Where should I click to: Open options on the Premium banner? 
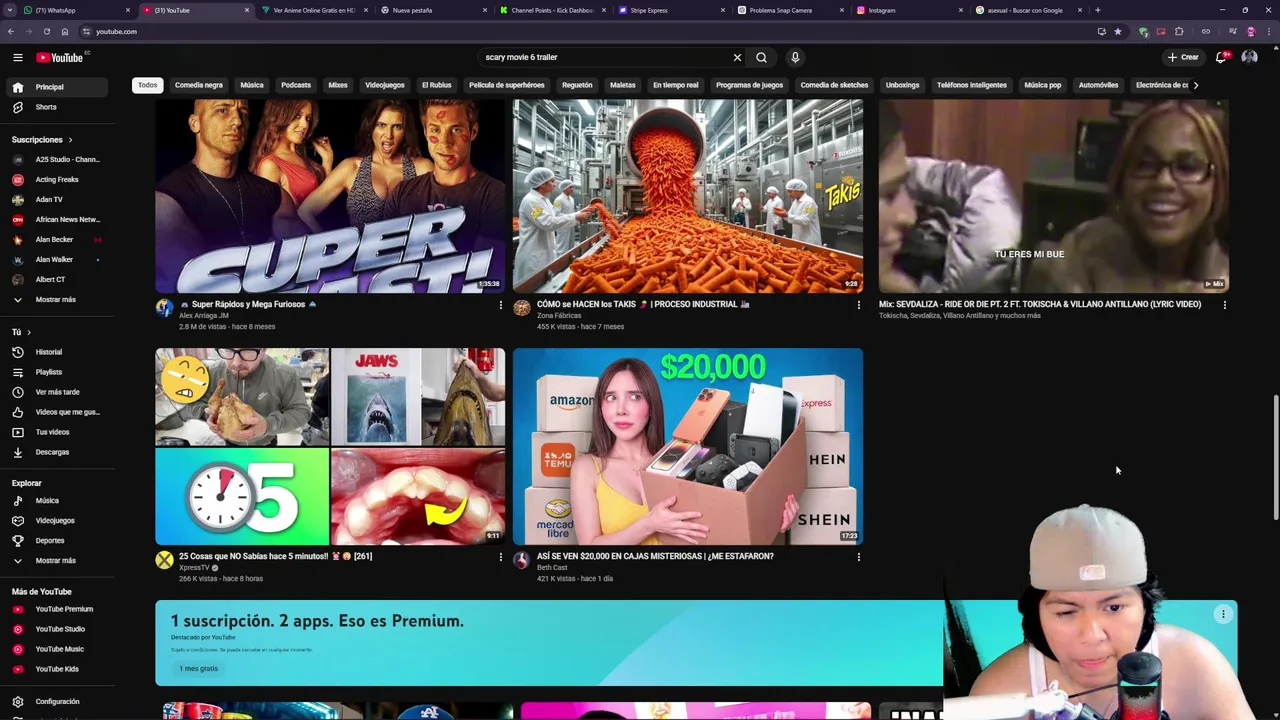pos(1223,615)
